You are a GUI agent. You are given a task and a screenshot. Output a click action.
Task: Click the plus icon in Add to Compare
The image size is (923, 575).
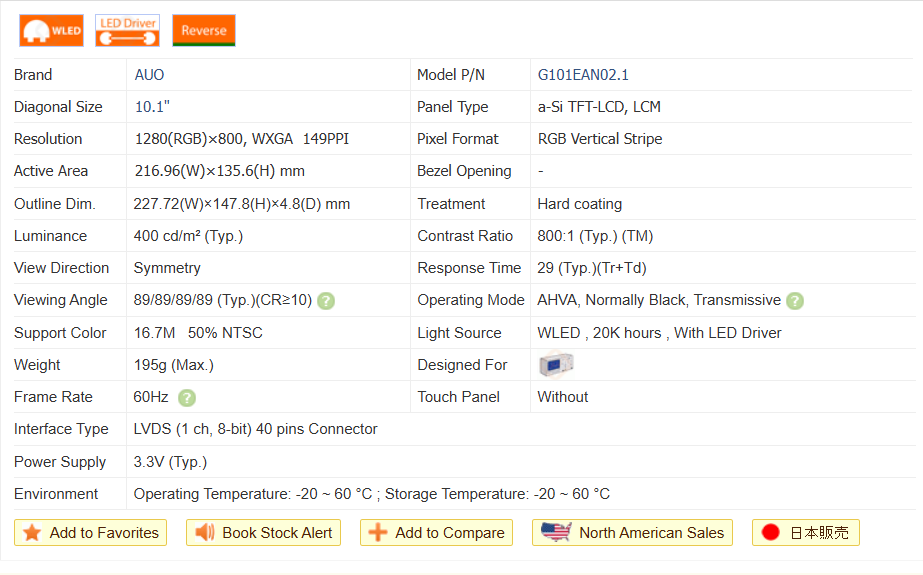[378, 533]
